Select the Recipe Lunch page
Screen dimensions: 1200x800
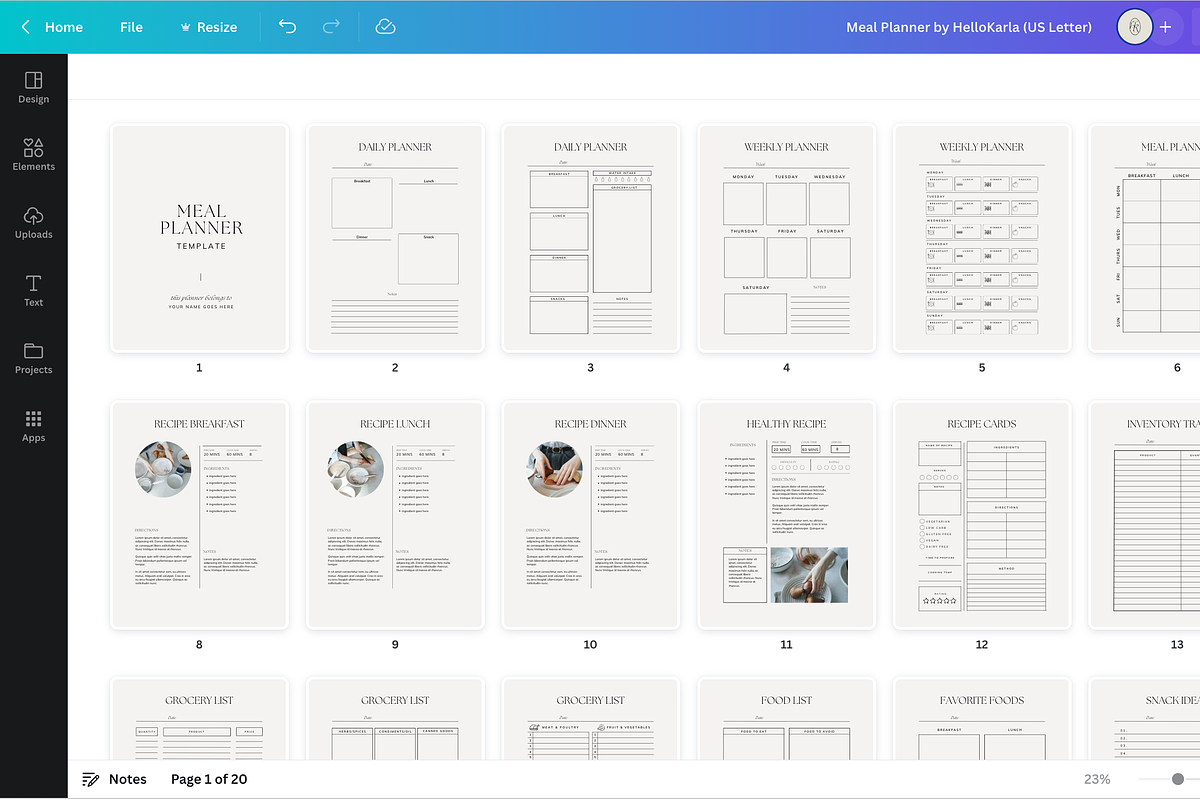pos(395,515)
